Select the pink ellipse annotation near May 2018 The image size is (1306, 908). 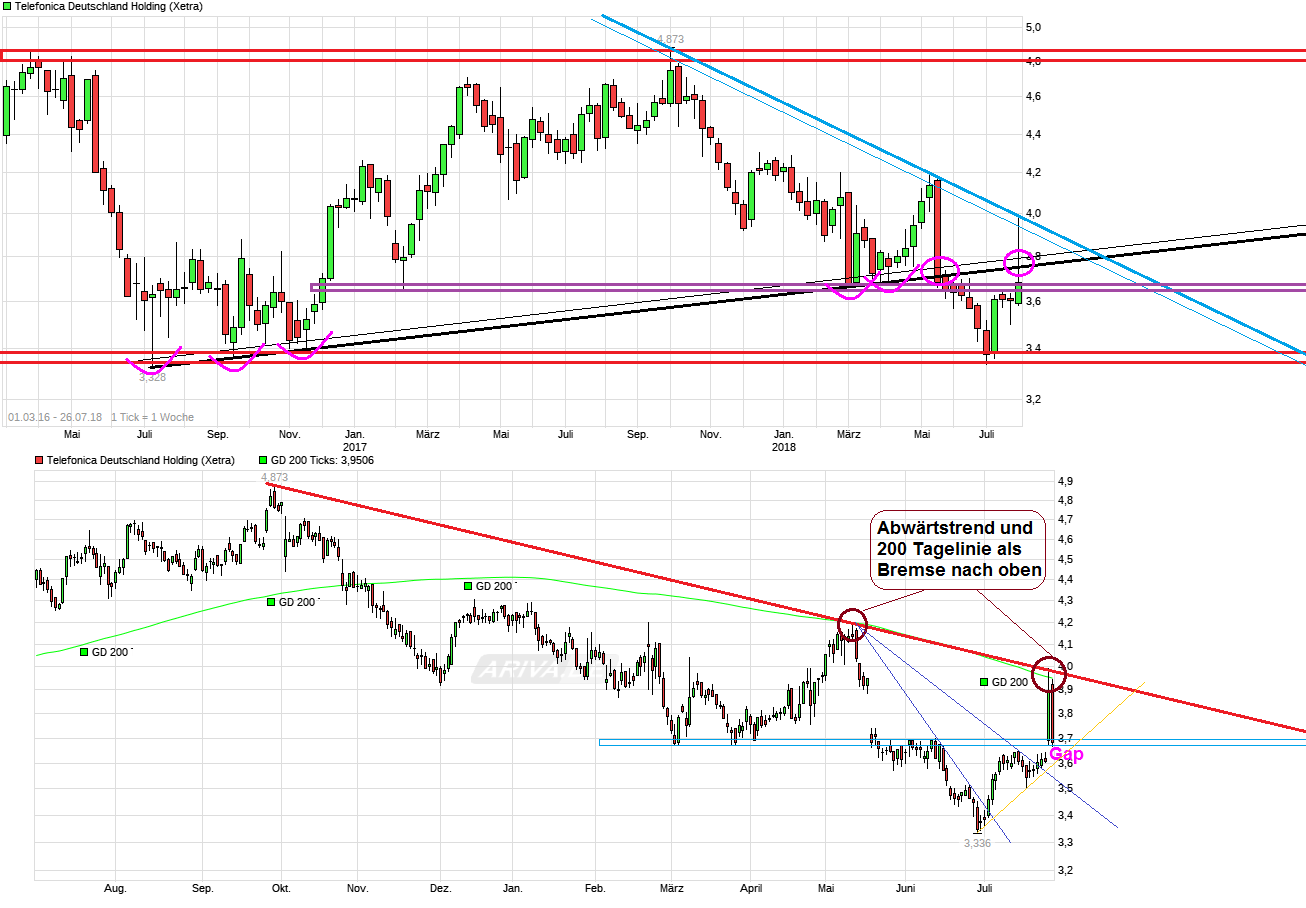click(x=938, y=268)
